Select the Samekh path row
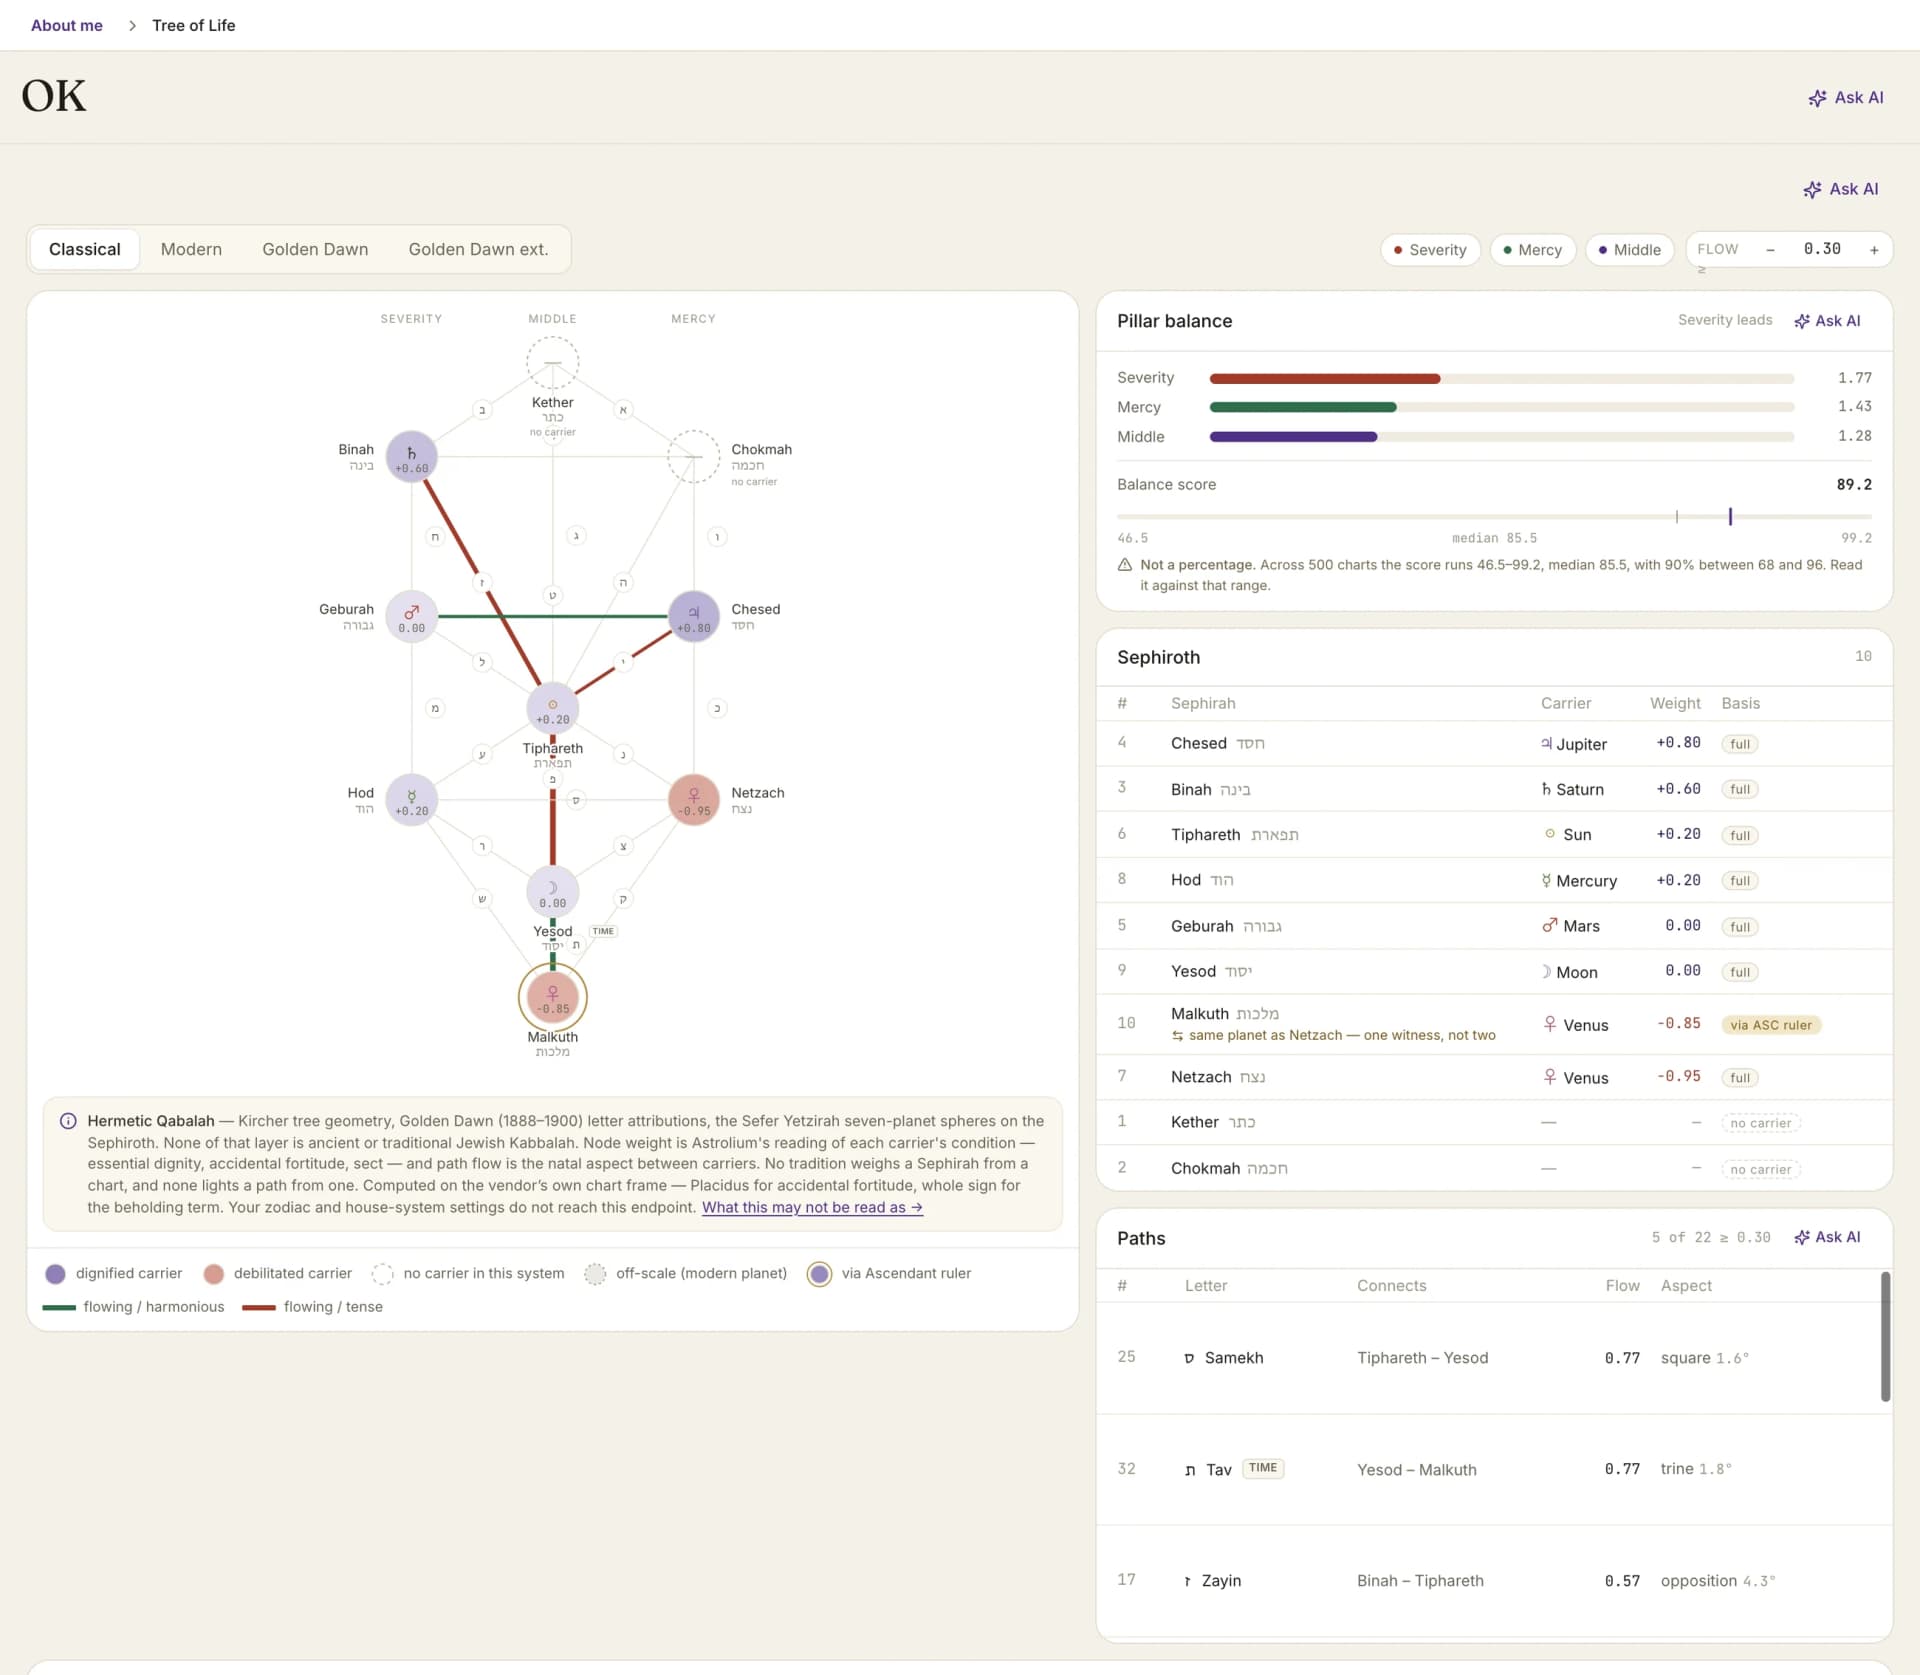1920x1675 pixels. point(1488,1358)
